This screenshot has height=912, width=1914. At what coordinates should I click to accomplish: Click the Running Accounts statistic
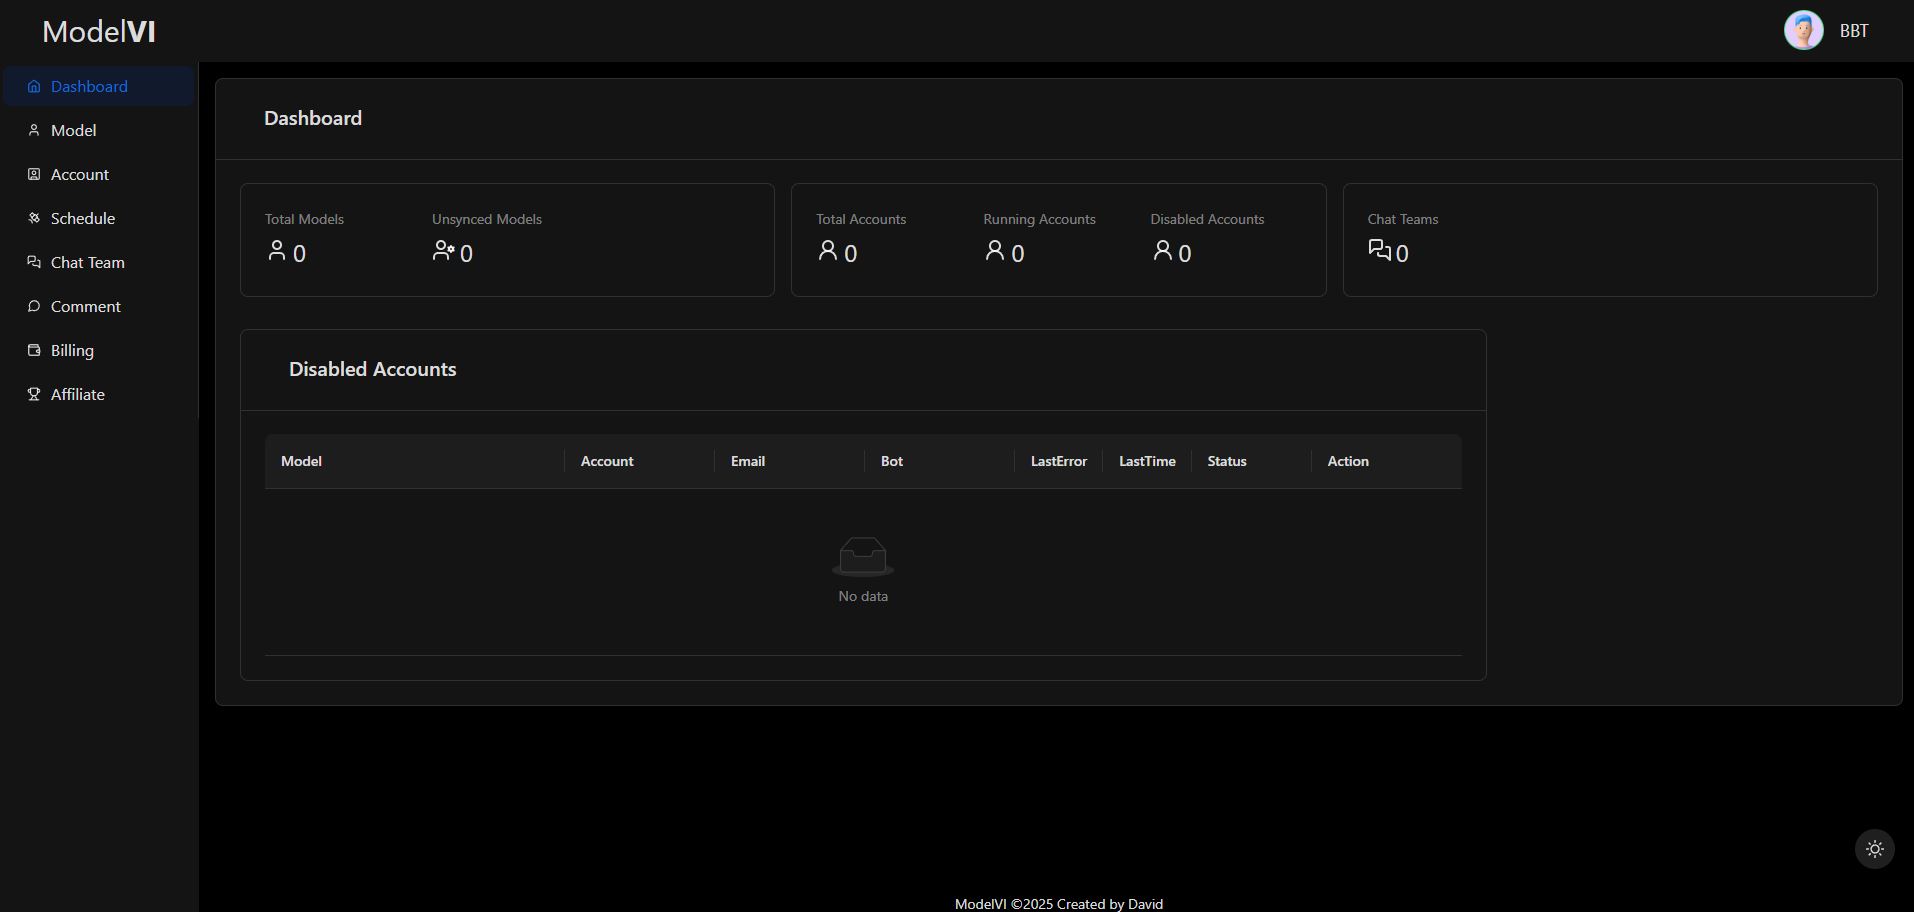(1038, 240)
